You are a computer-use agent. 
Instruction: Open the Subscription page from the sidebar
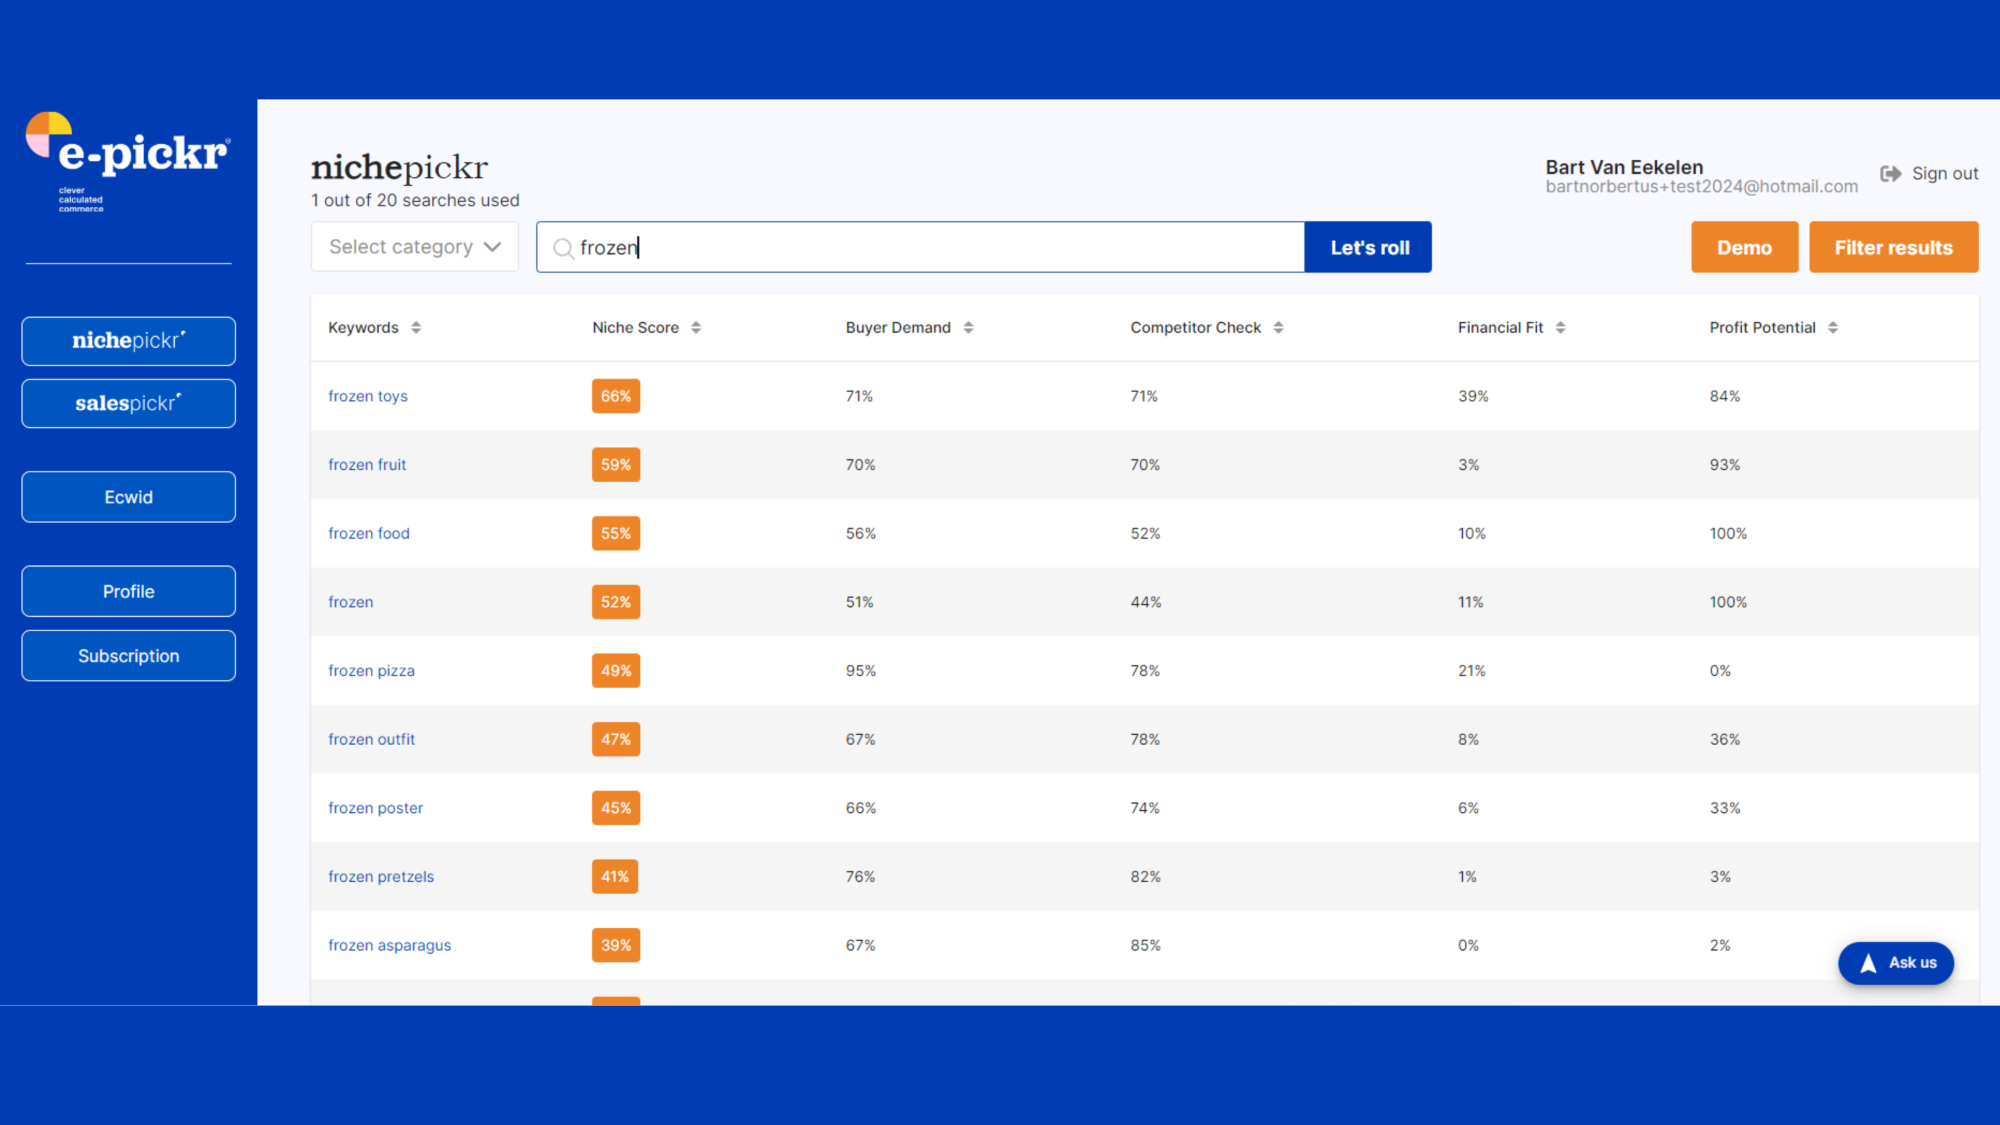tap(128, 655)
